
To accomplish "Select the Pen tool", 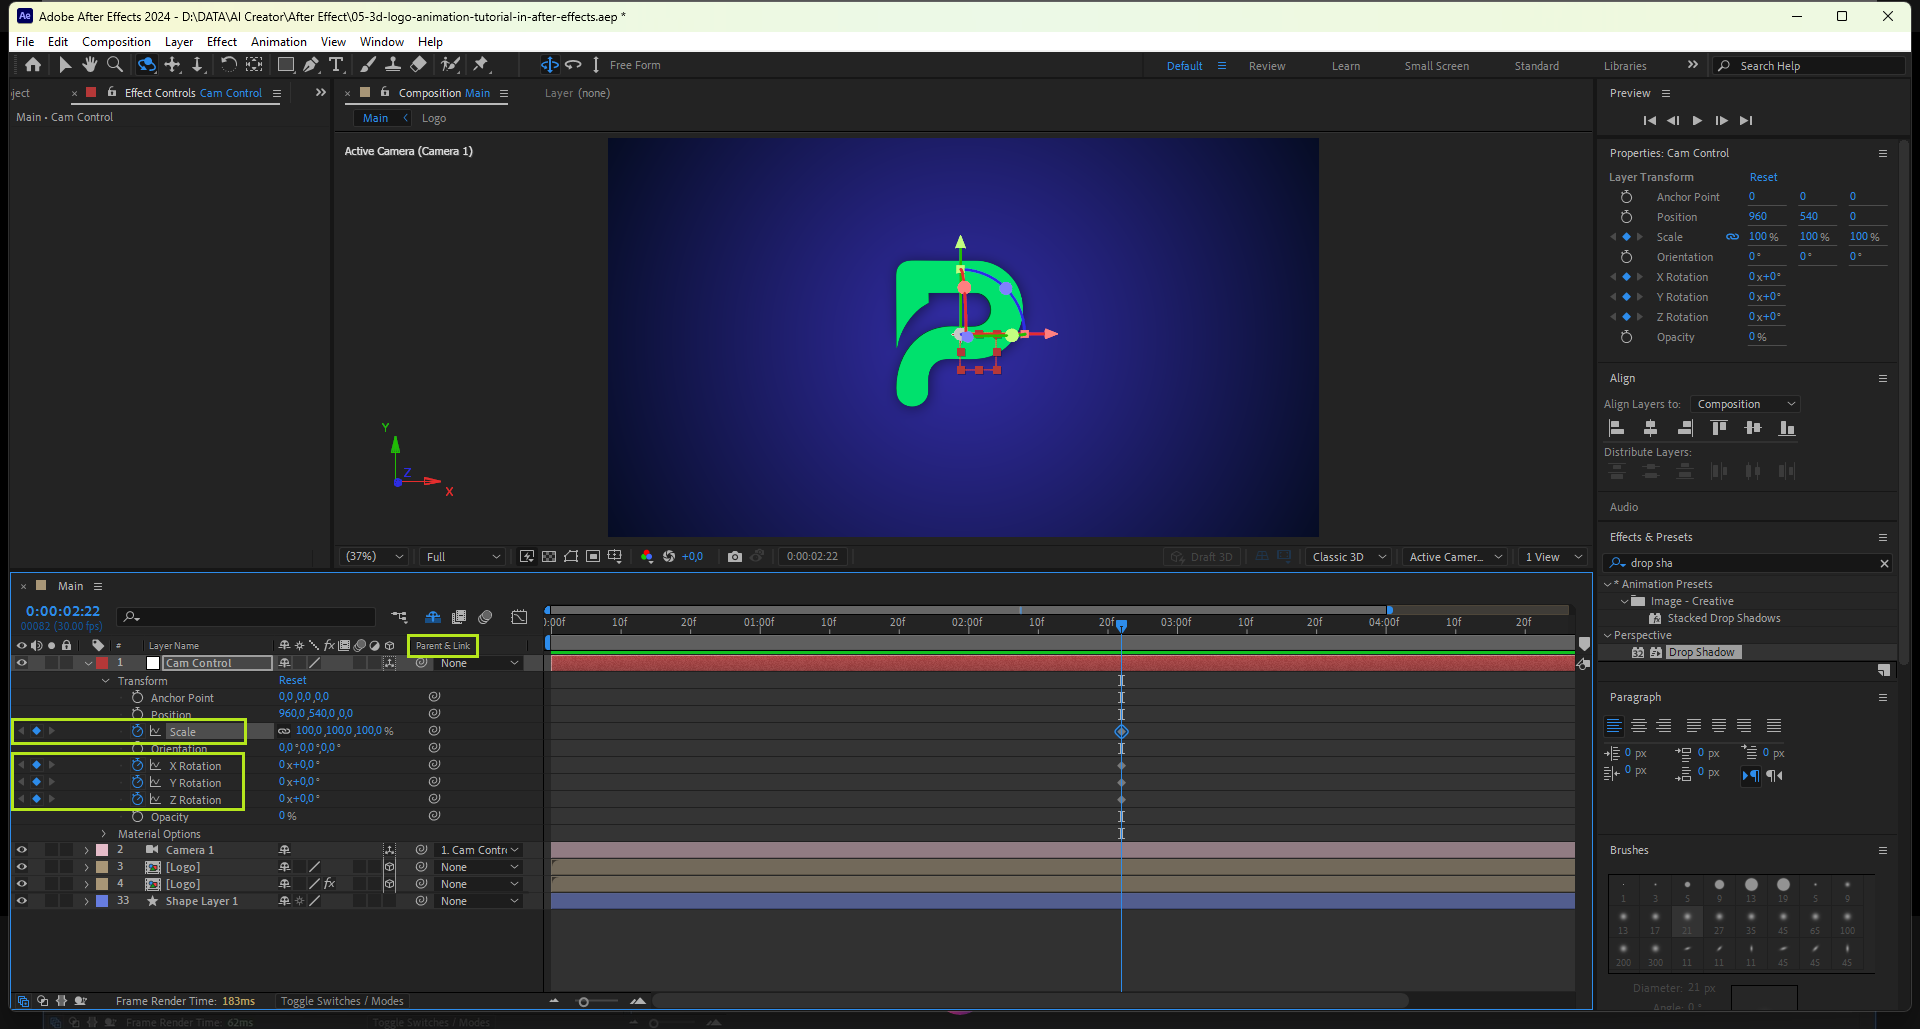I will [x=311, y=65].
